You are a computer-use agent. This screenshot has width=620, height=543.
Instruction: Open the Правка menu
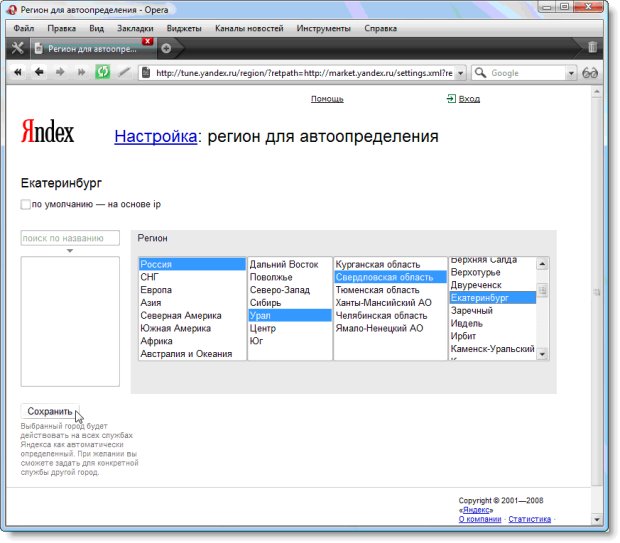[x=62, y=28]
